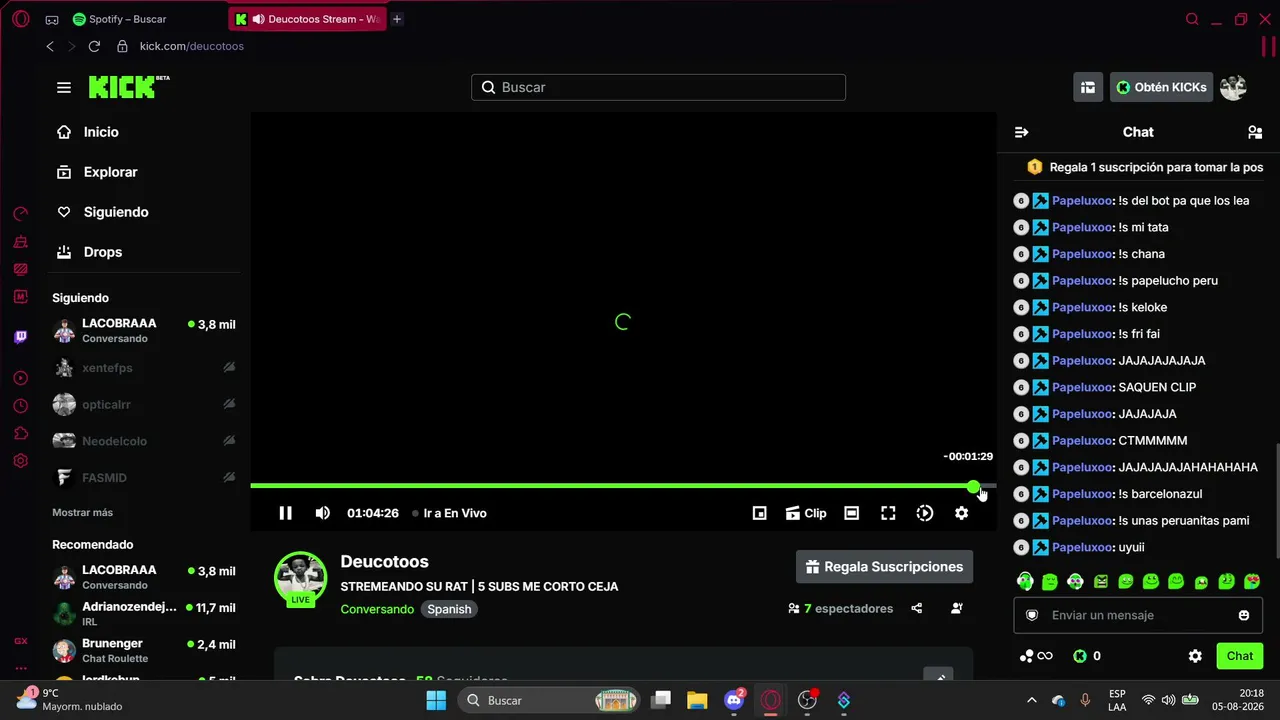Follow the channel via the follow icon
The width and height of the screenshot is (1280, 720).
coord(957,608)
